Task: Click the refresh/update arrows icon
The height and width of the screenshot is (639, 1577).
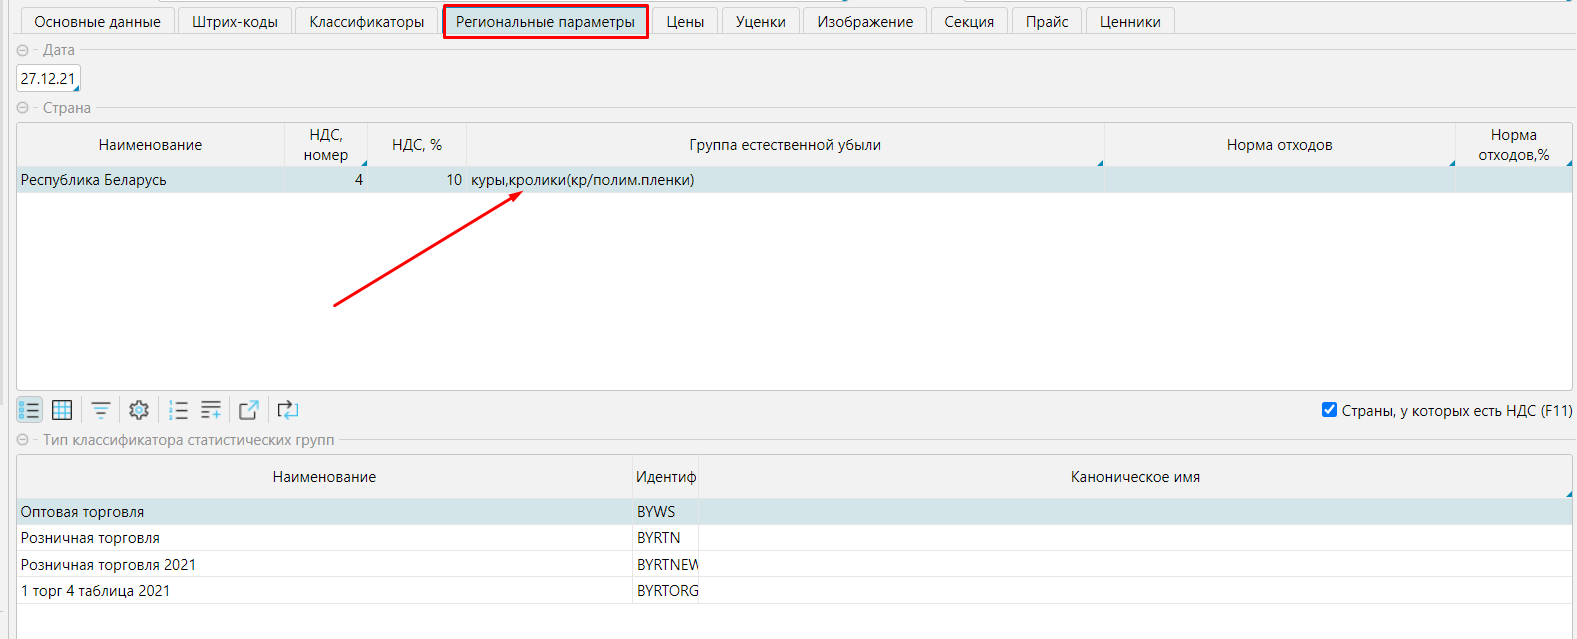Action: 288,410
